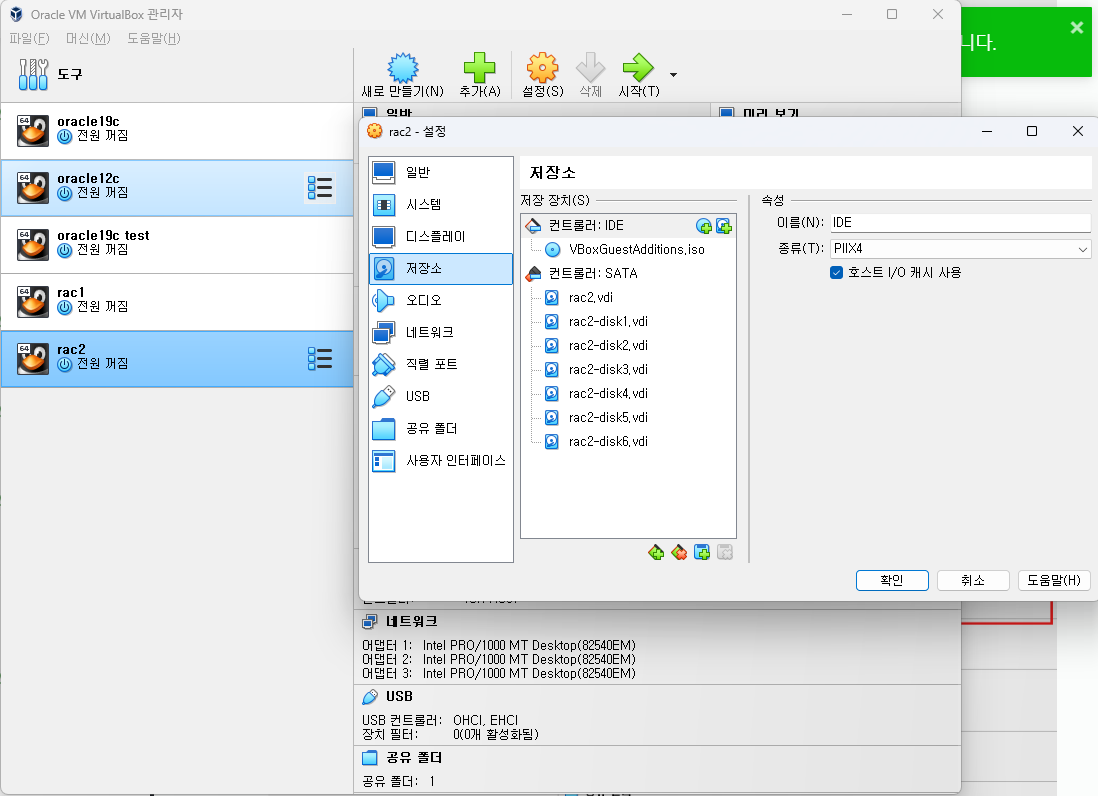The image size is (1098, 796).
Task: Select the rac2 virtual machine
Action: tap(176, 358)
